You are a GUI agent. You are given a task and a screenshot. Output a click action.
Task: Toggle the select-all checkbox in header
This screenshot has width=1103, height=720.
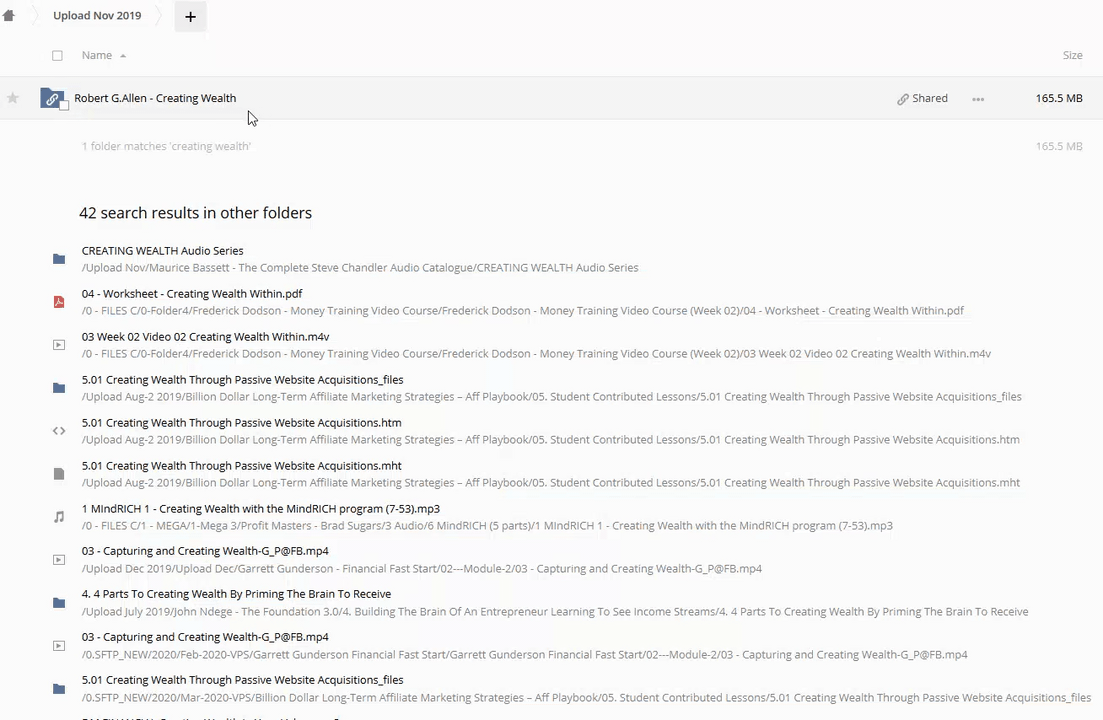(57, 56)
